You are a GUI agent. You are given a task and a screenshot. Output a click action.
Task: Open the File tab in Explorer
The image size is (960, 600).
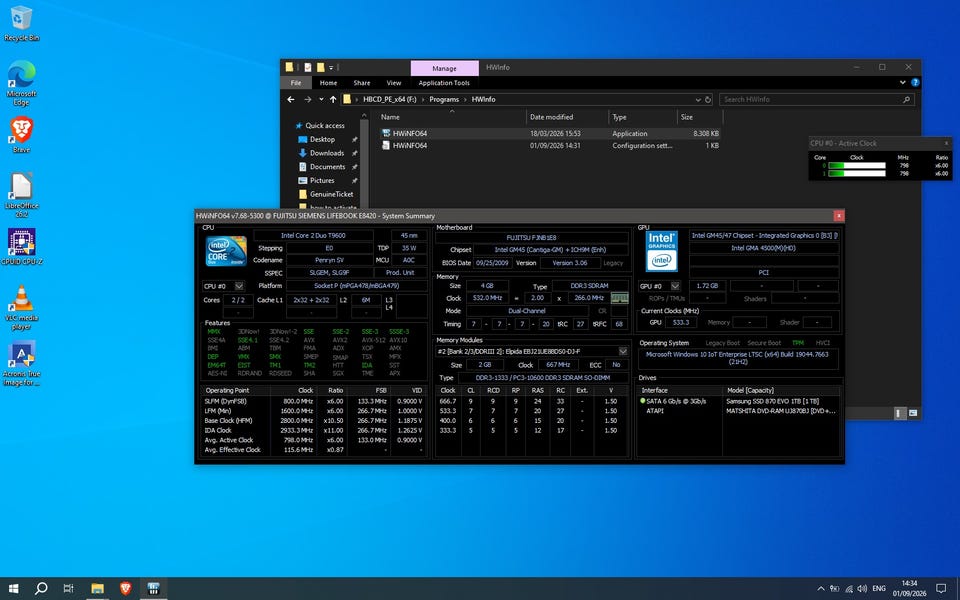(296, 83)
